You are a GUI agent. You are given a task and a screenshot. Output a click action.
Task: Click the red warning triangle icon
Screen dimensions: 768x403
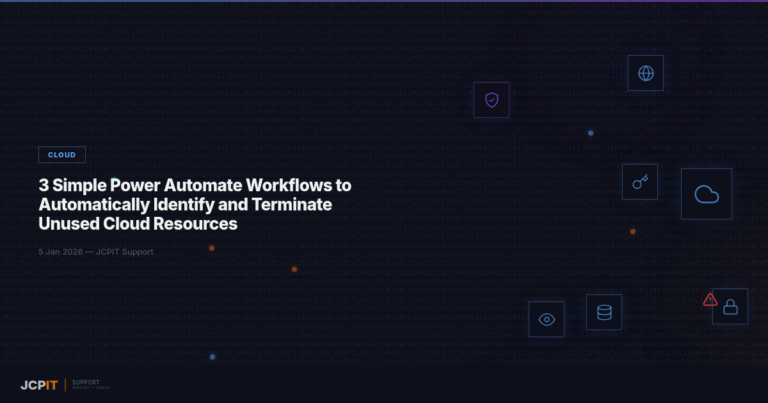(710, 299)
